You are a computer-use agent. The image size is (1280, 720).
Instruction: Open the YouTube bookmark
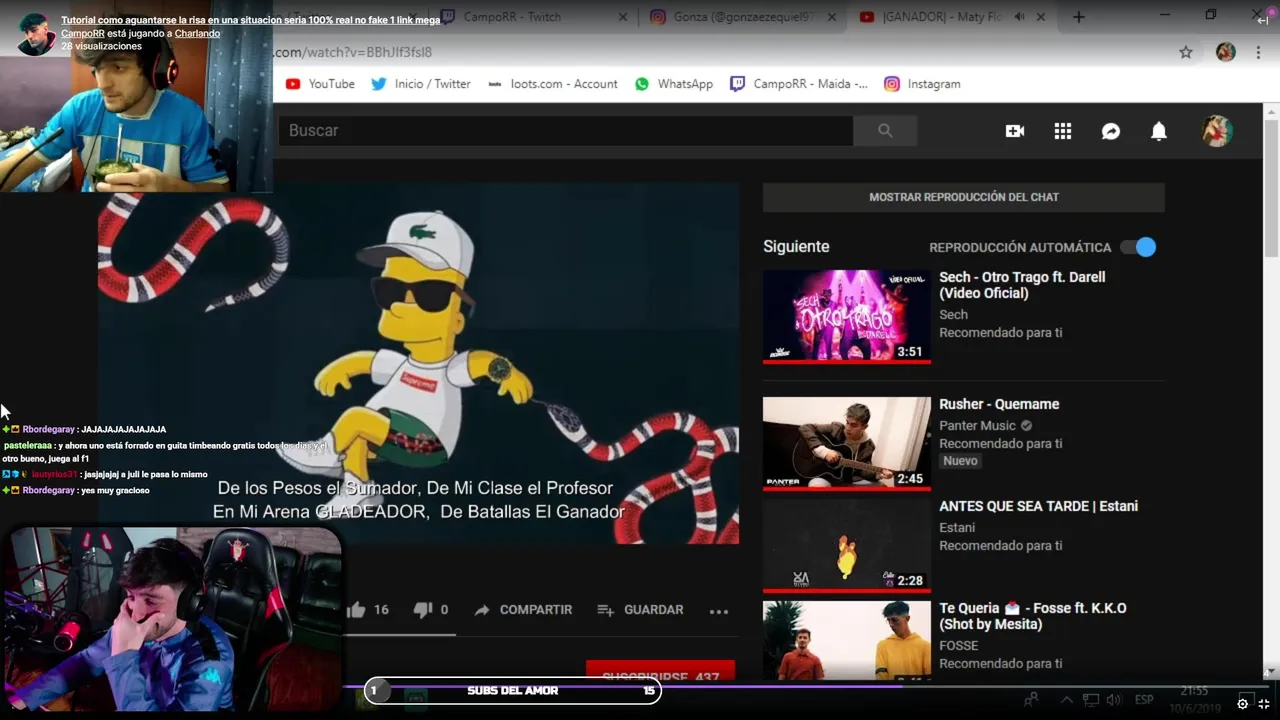pyautogui.click(x=320, y=84)
